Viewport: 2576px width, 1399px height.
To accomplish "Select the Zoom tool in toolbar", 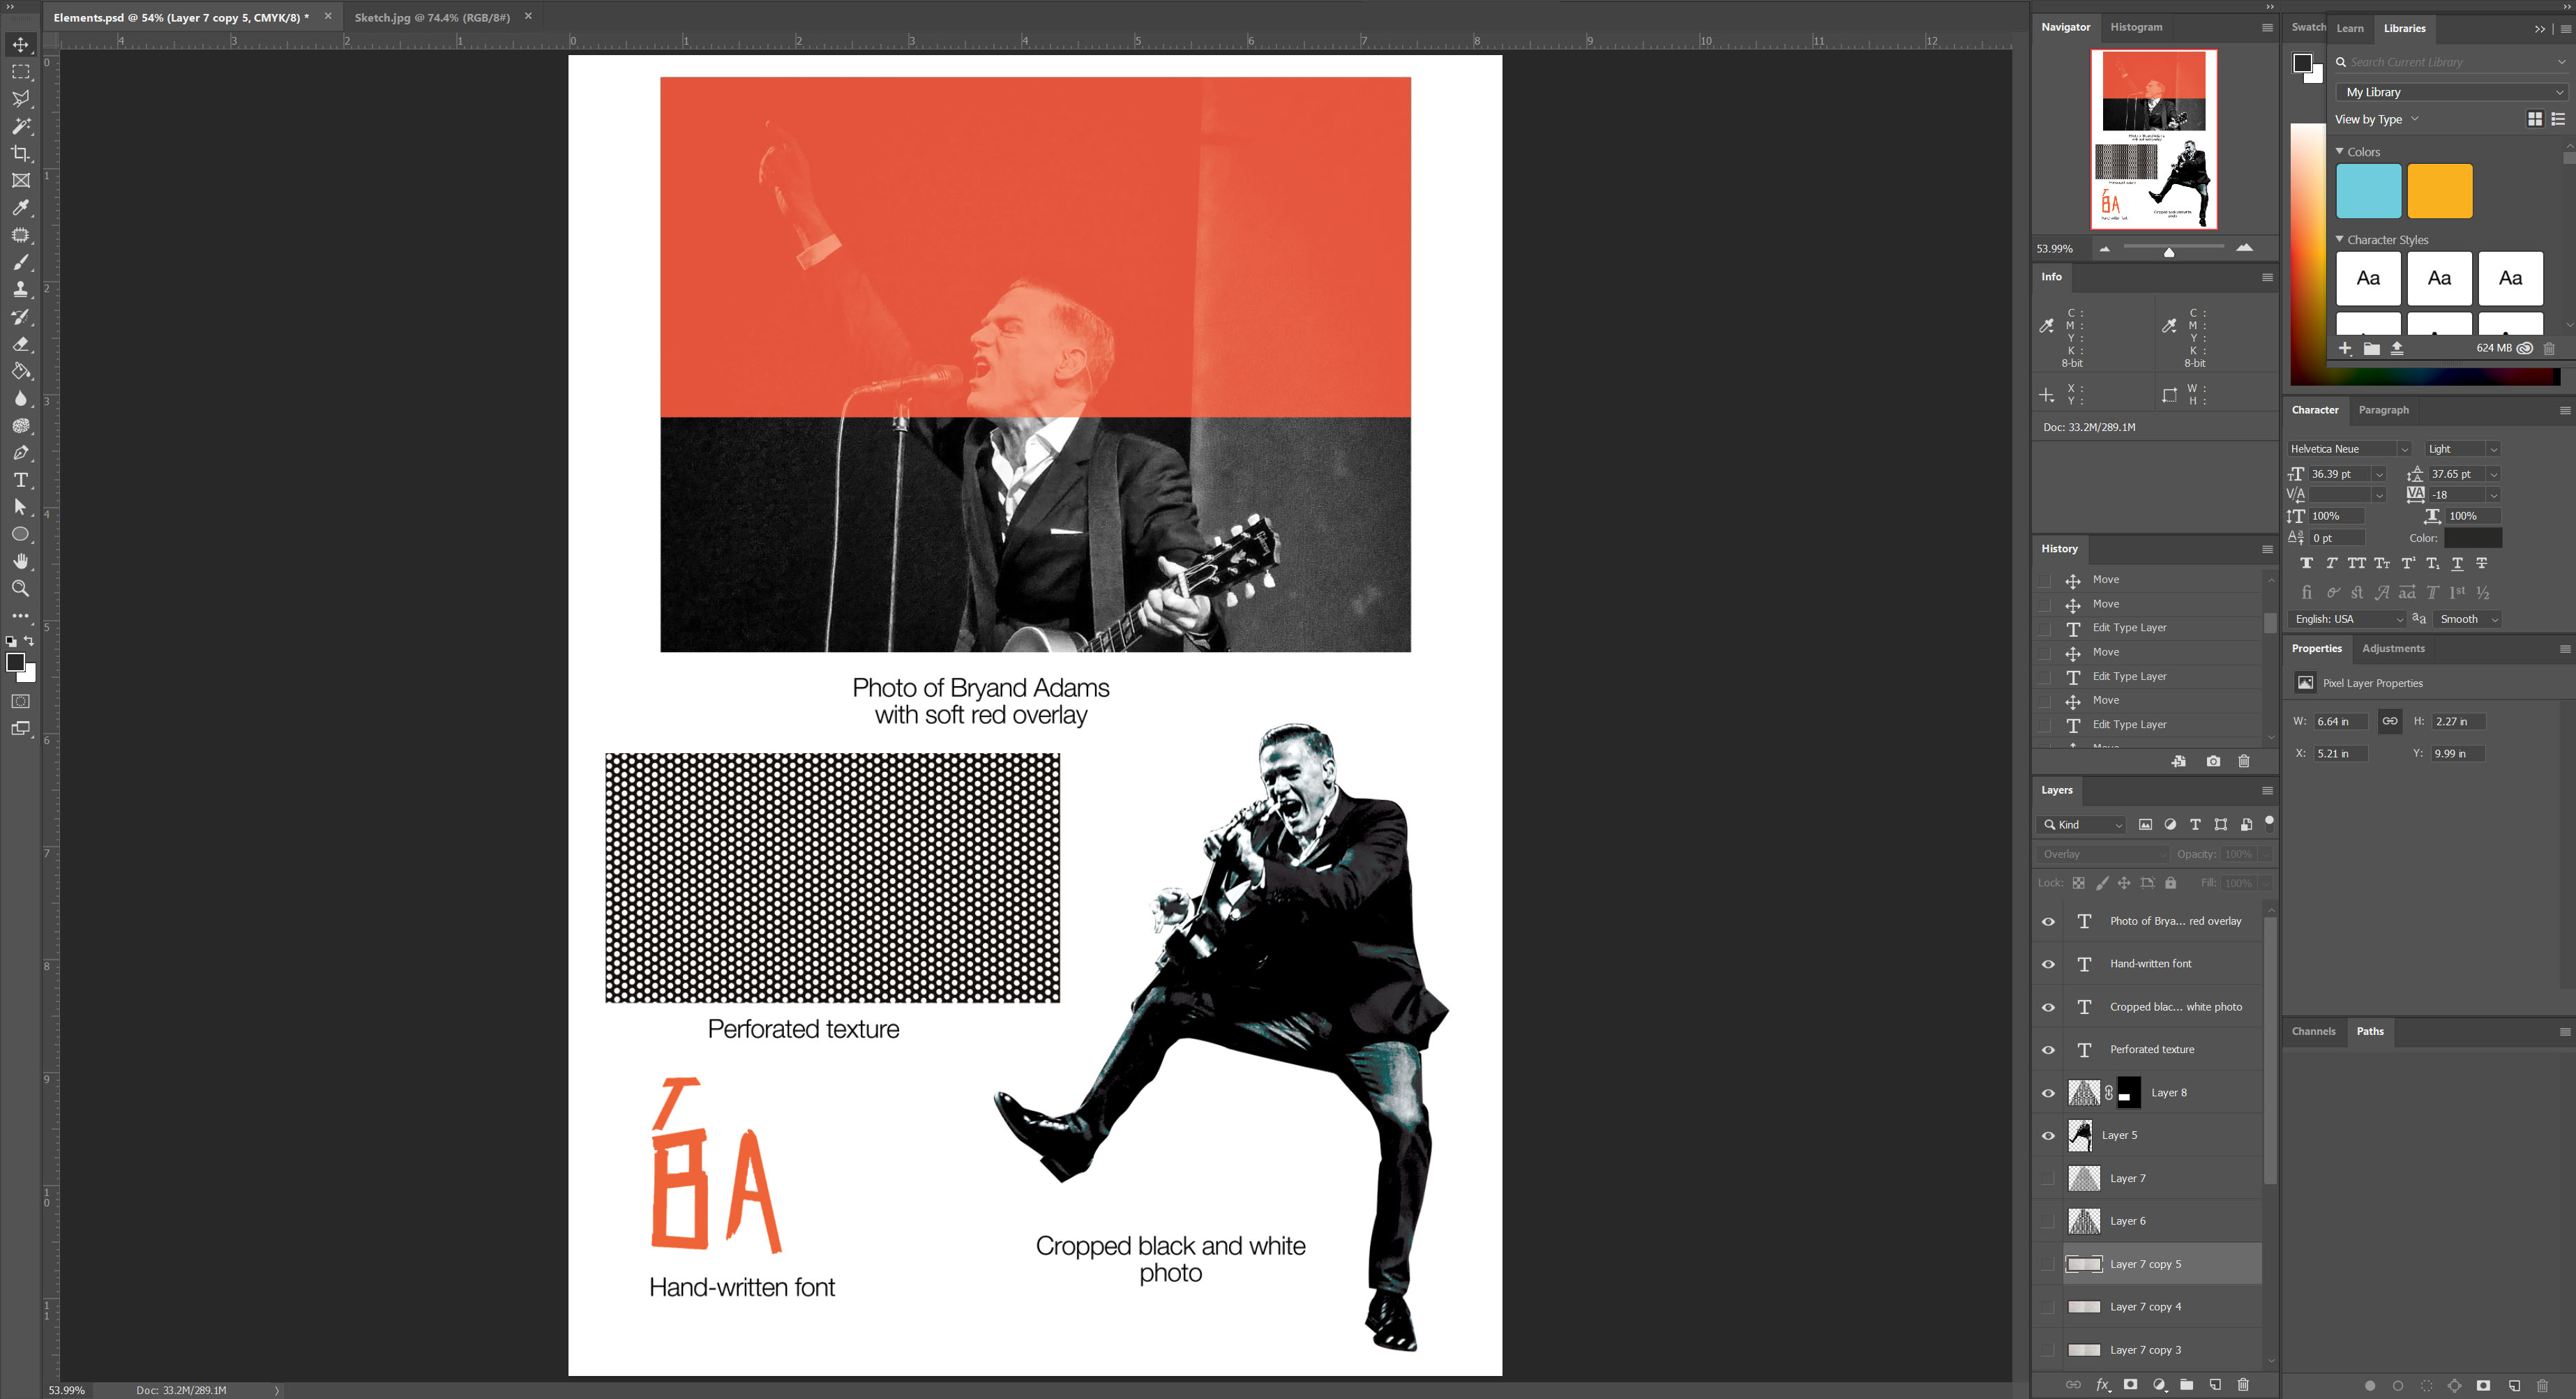I will pyautogui.click(x=20, y=589).
